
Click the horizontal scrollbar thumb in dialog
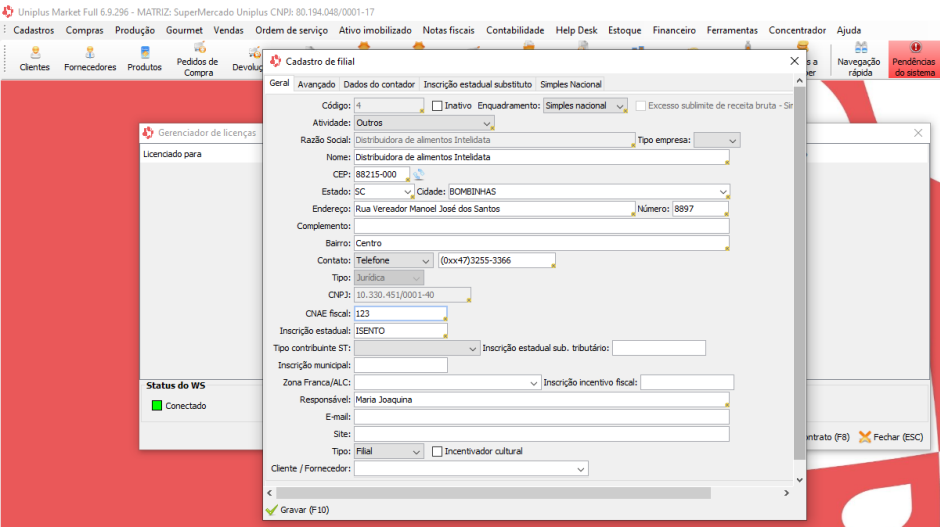coord(494,493)
